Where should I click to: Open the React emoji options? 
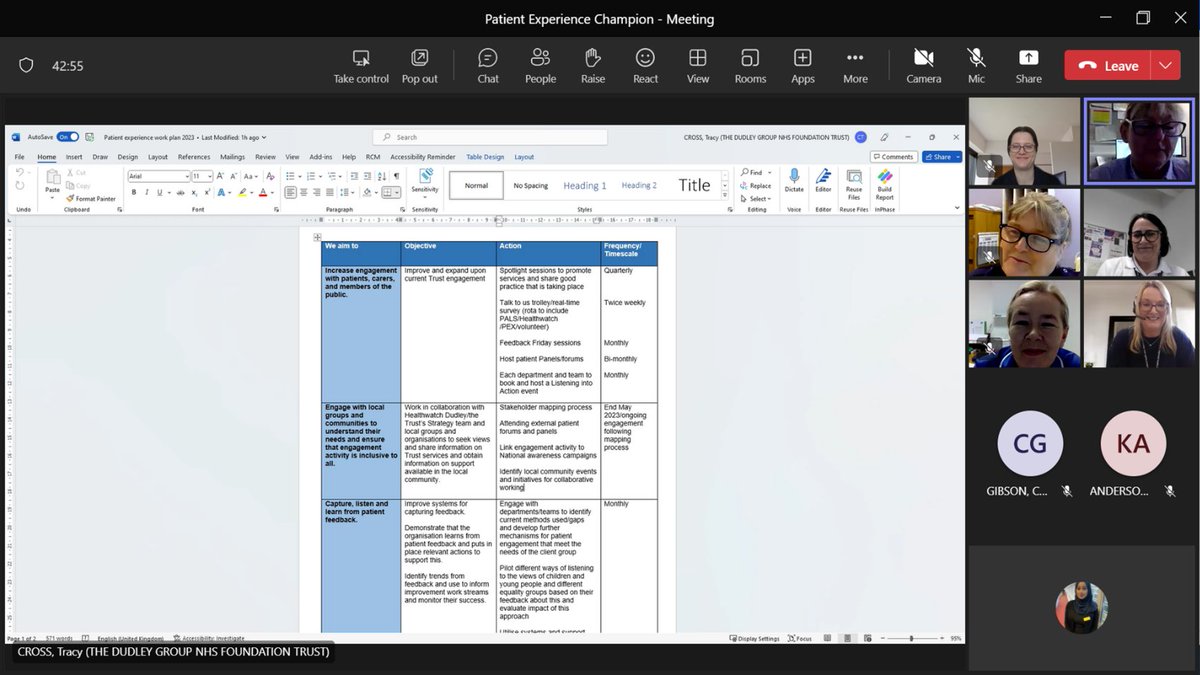[x=645, y=66]
